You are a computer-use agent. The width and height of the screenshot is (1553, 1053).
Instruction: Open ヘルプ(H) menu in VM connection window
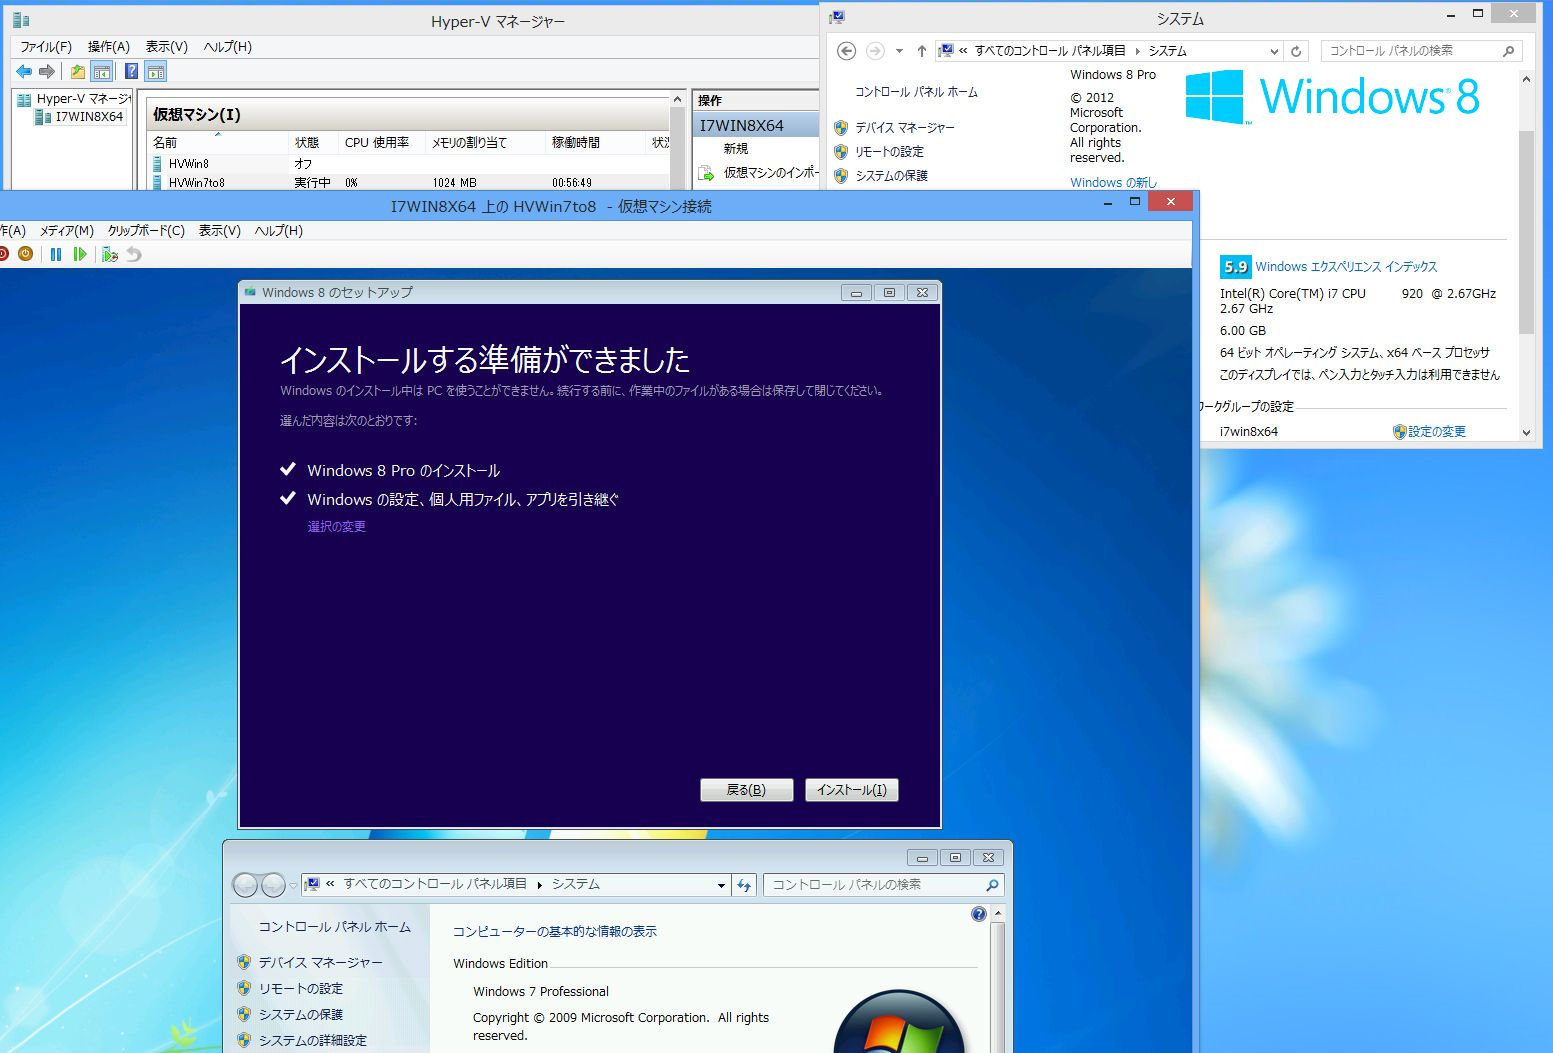point(279,231)
